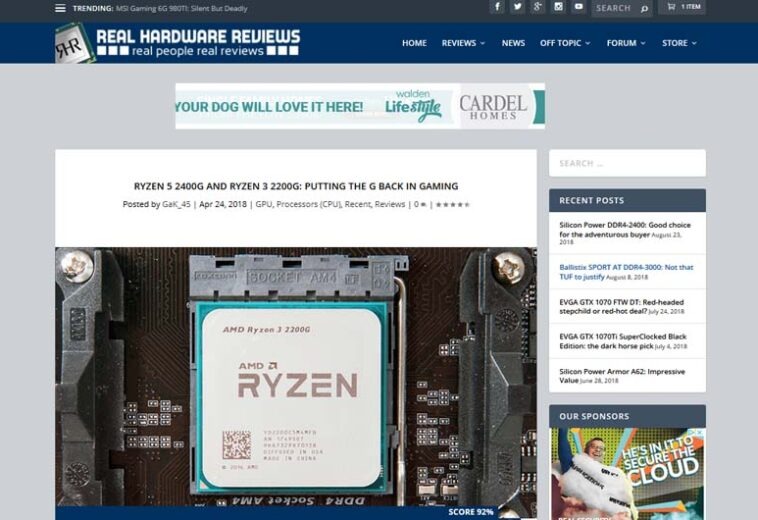Click the RHR site logo

point(73,45)
